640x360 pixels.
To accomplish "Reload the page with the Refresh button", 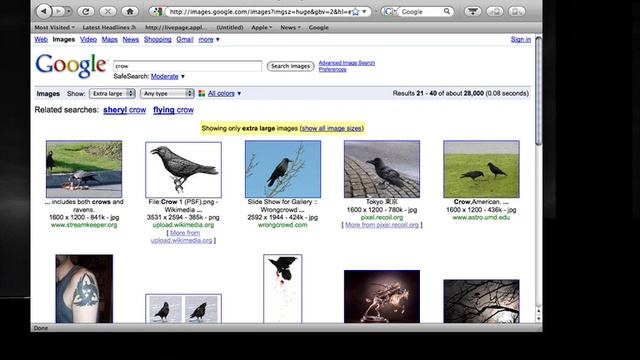I will click(x=86, y=11).
